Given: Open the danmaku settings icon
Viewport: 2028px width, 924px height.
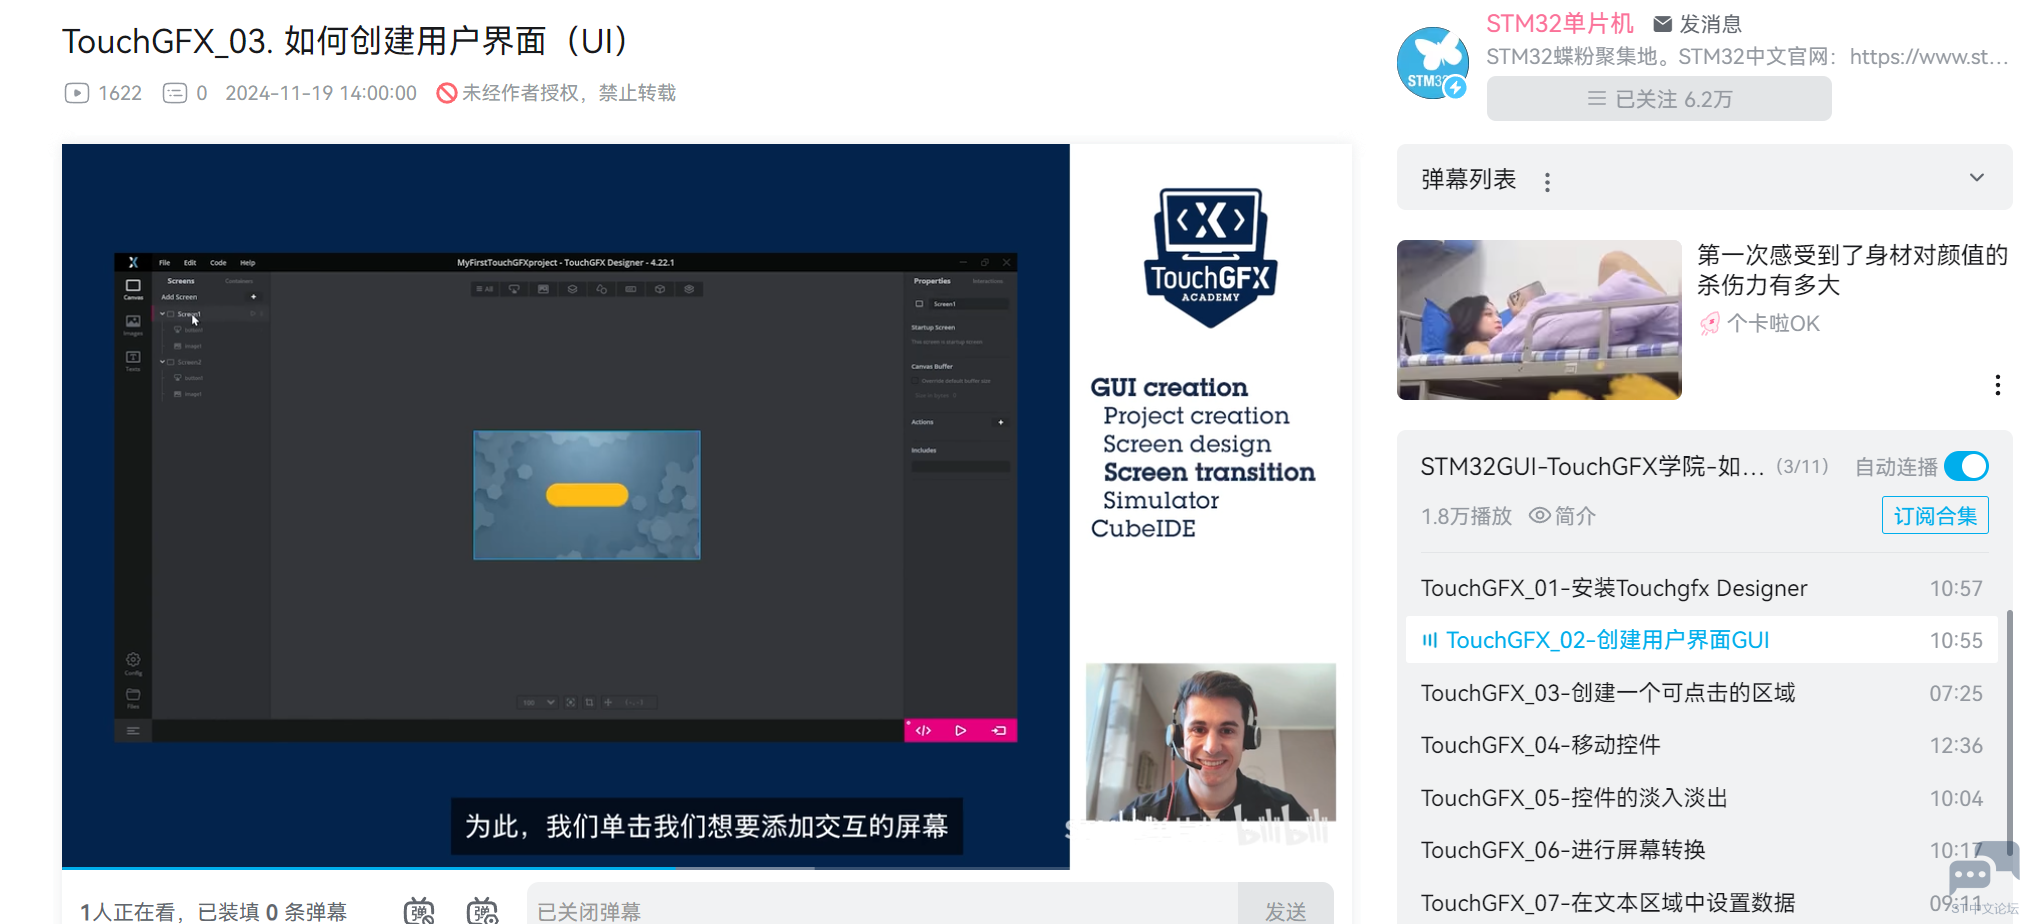Looking at the screenshot, I should pos(482,910).
